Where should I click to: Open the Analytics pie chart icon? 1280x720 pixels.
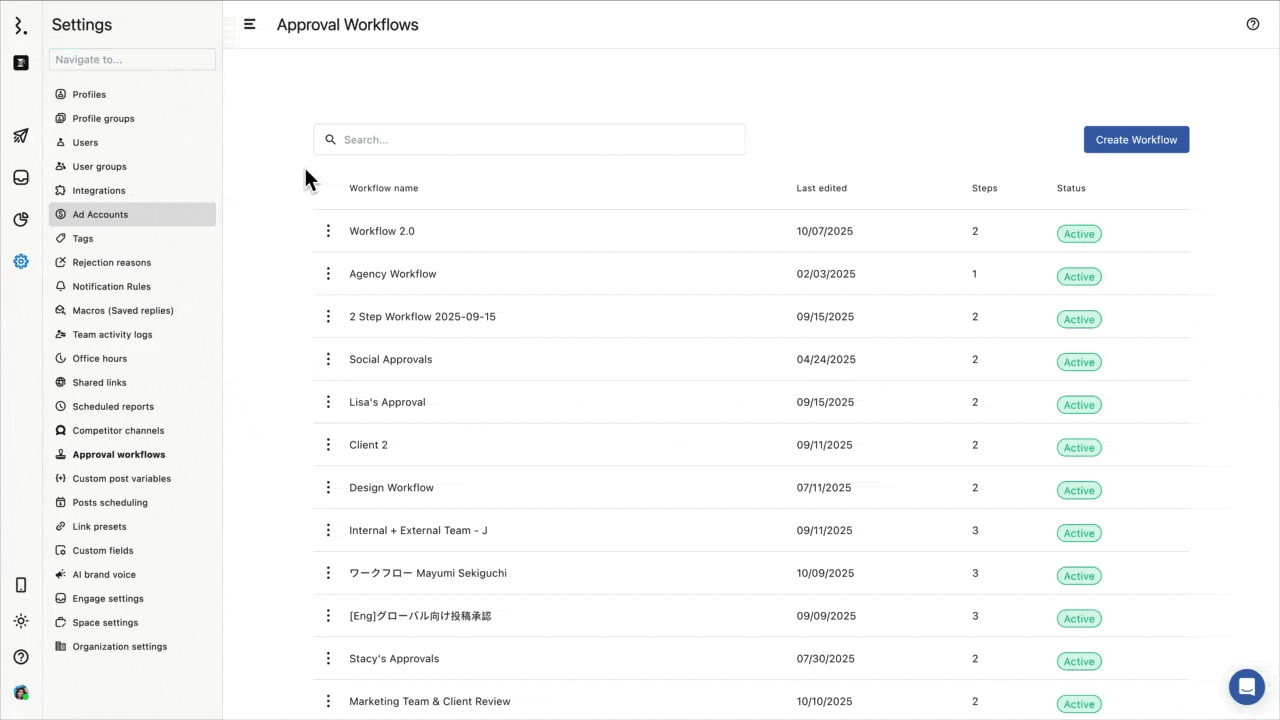pos(21,220)
